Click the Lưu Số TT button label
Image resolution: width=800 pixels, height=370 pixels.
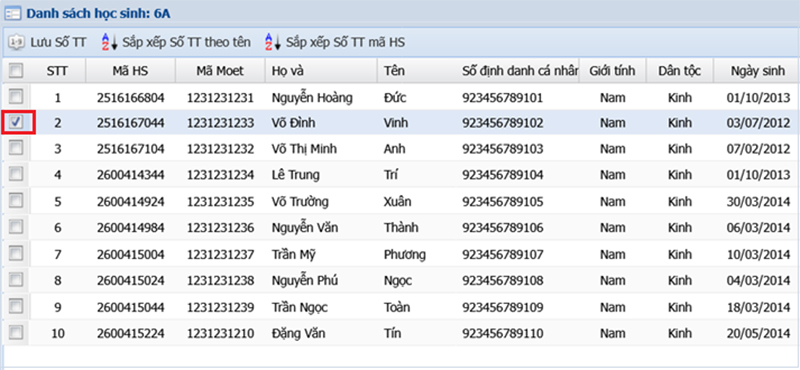[x=58, y=42]
